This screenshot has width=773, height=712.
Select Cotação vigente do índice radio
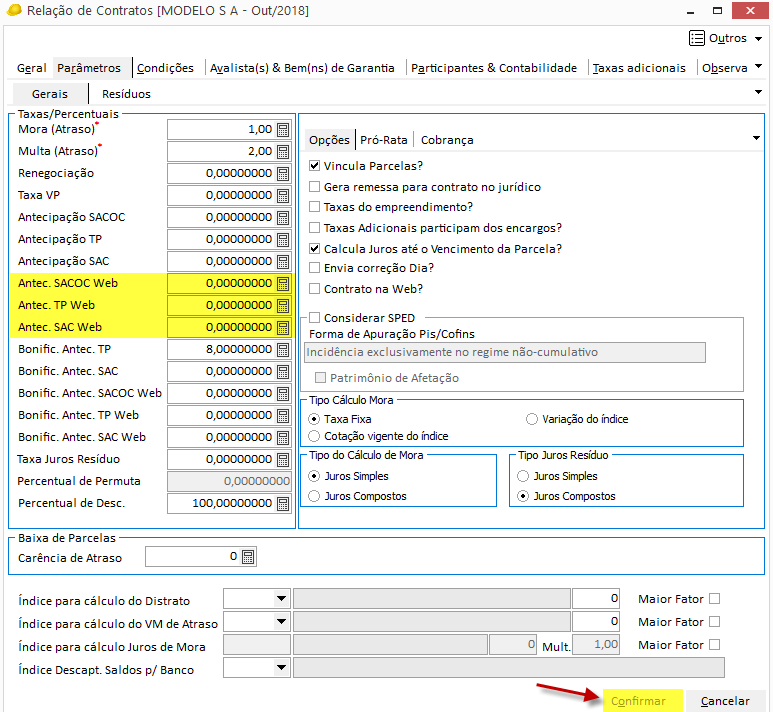[314, 436]
